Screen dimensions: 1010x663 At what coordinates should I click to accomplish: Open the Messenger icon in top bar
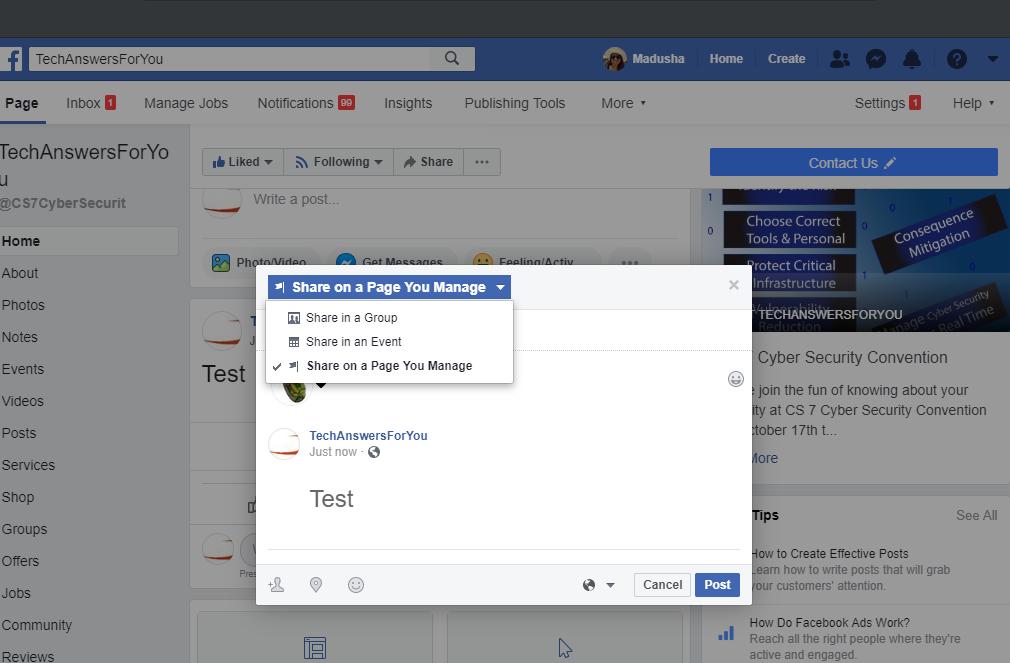click(875, 59)
